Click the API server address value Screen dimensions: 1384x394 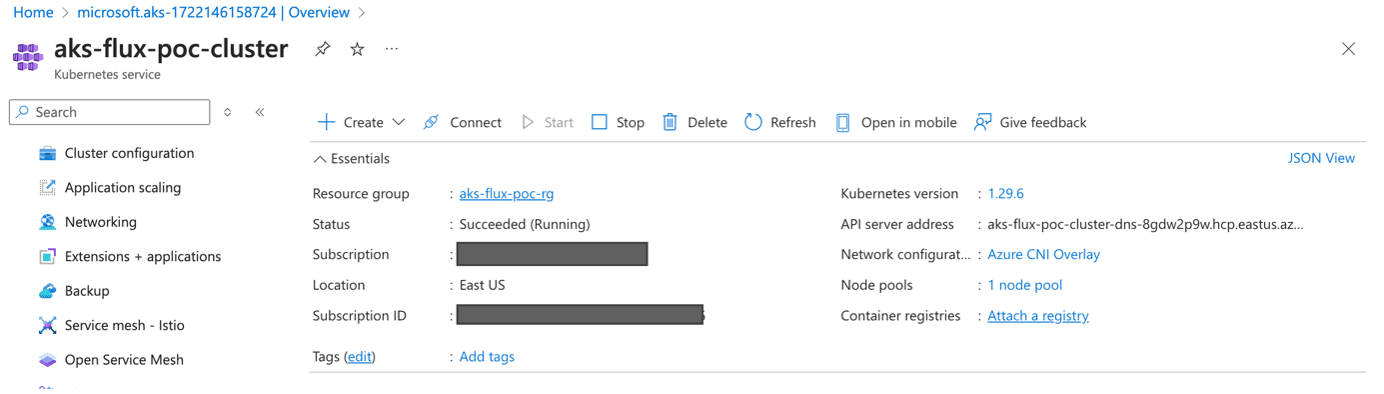(1145, 224)
